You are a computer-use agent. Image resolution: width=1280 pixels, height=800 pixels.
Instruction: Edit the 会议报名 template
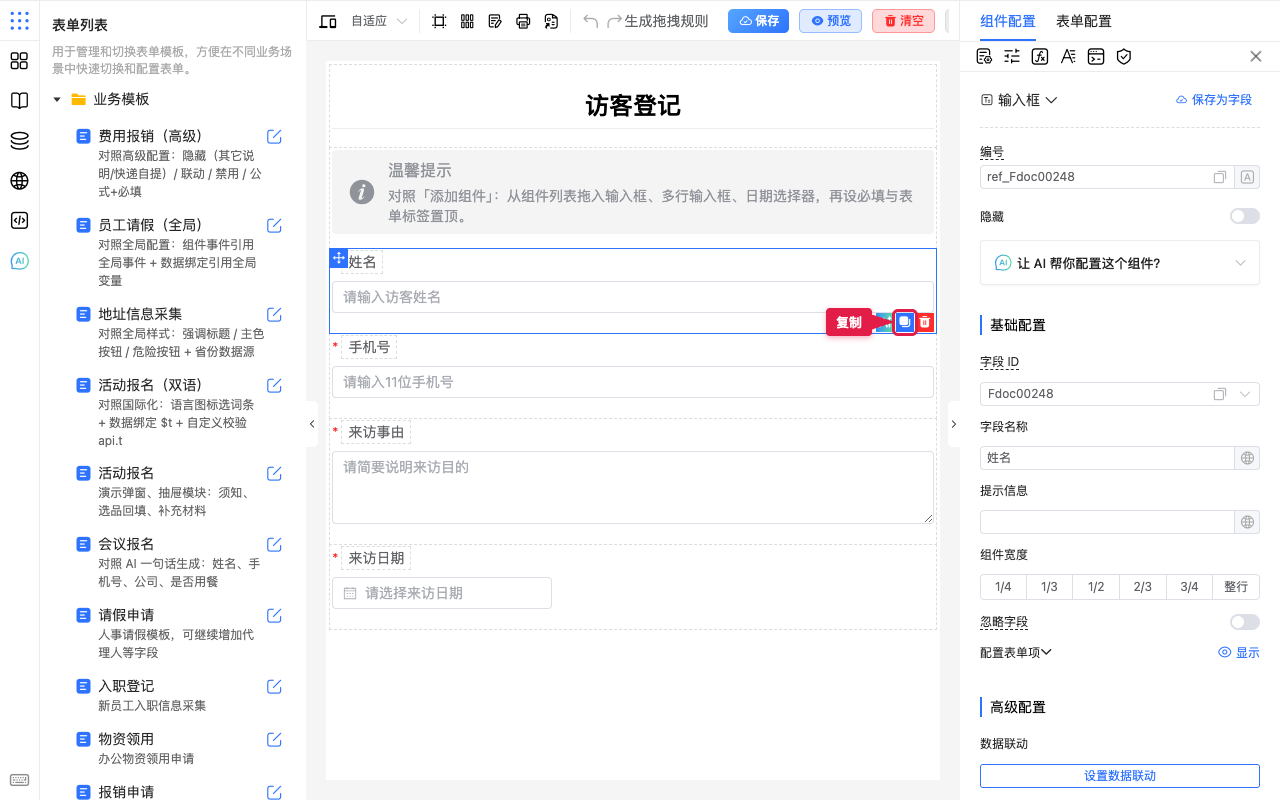(x=274, y=544)
